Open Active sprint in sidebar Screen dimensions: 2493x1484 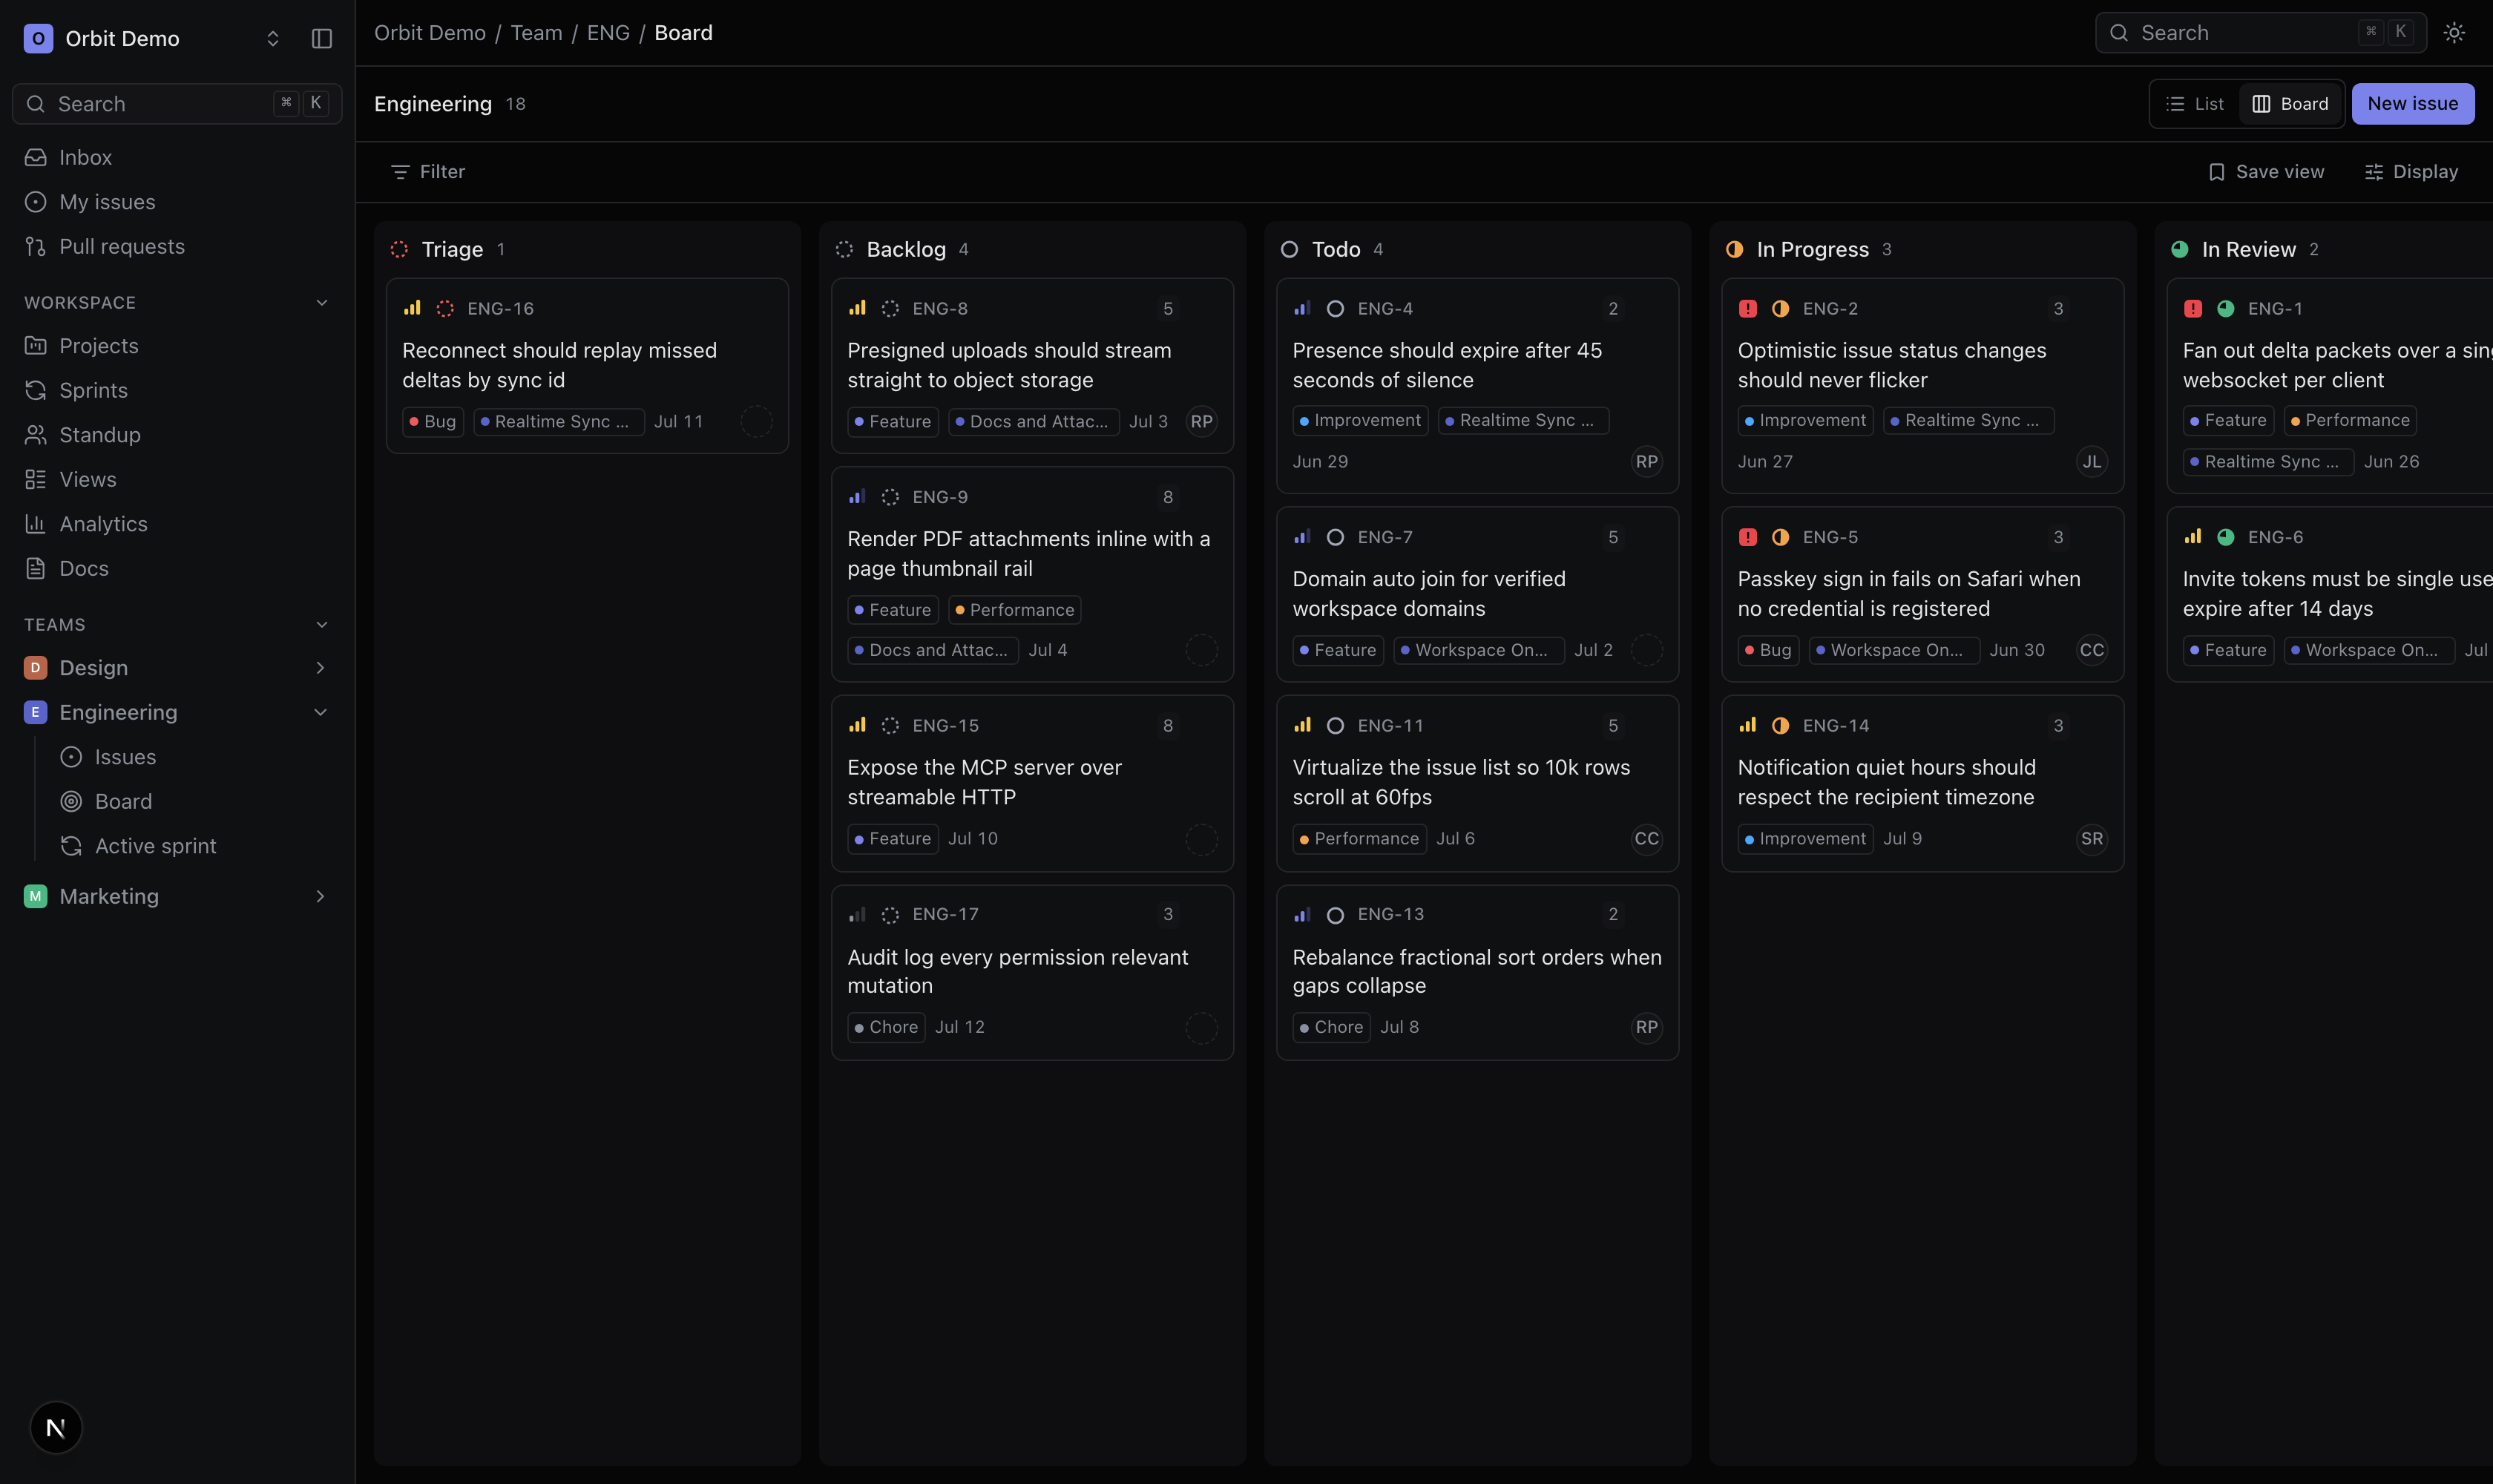click(x=195, y=846)
